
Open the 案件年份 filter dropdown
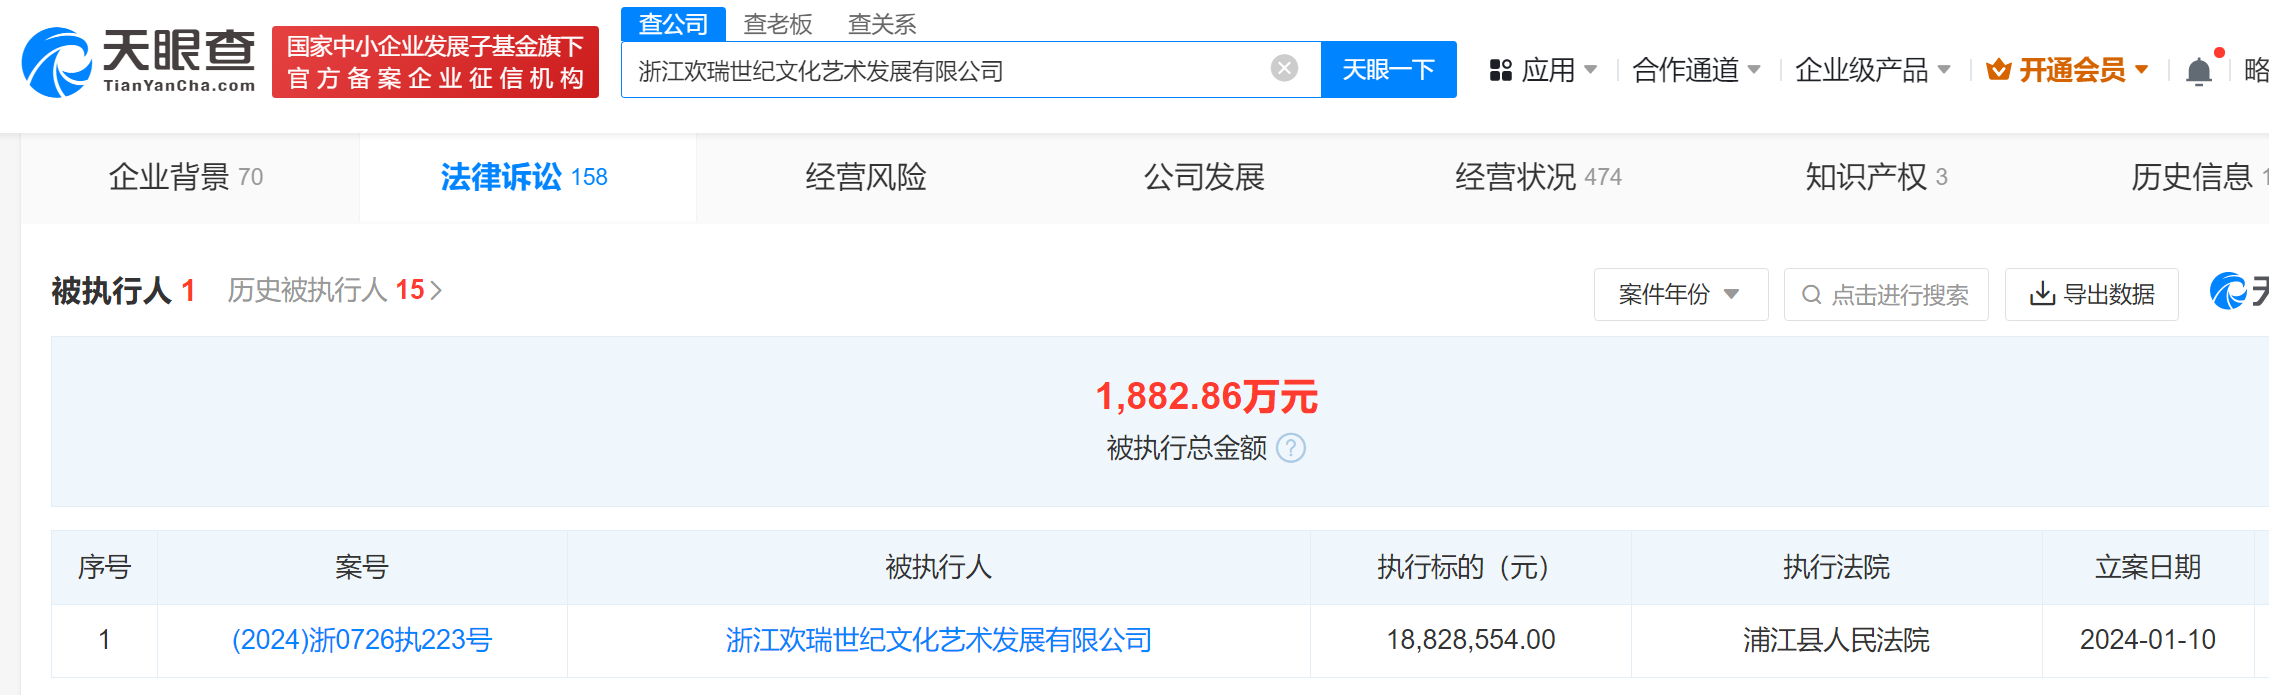pyautogui.click(x=1680, y=294)
